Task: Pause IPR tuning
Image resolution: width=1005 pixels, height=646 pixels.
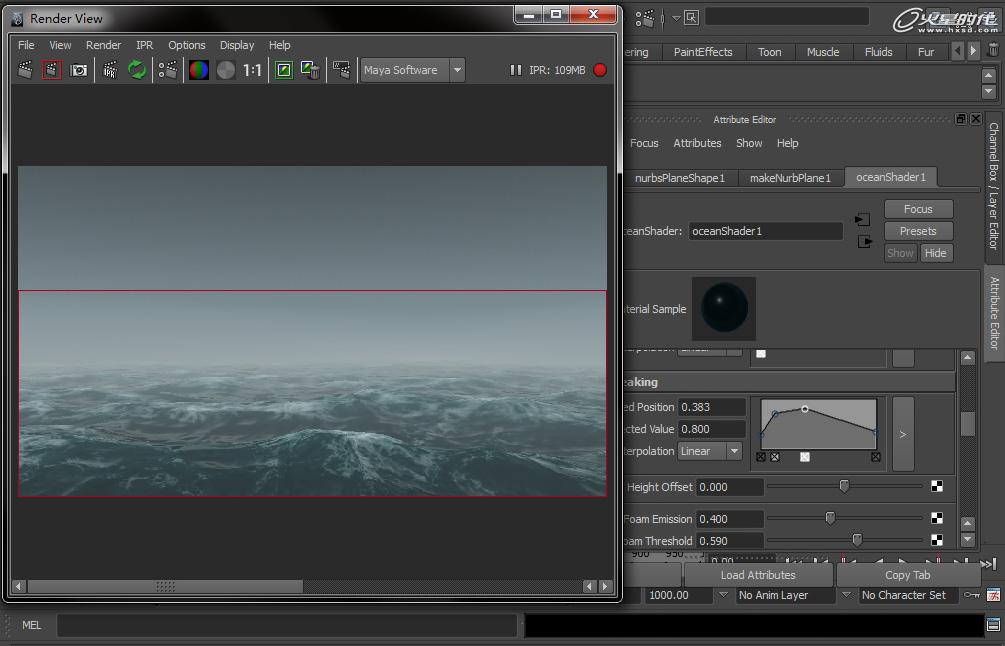Action: click(516, 70)
